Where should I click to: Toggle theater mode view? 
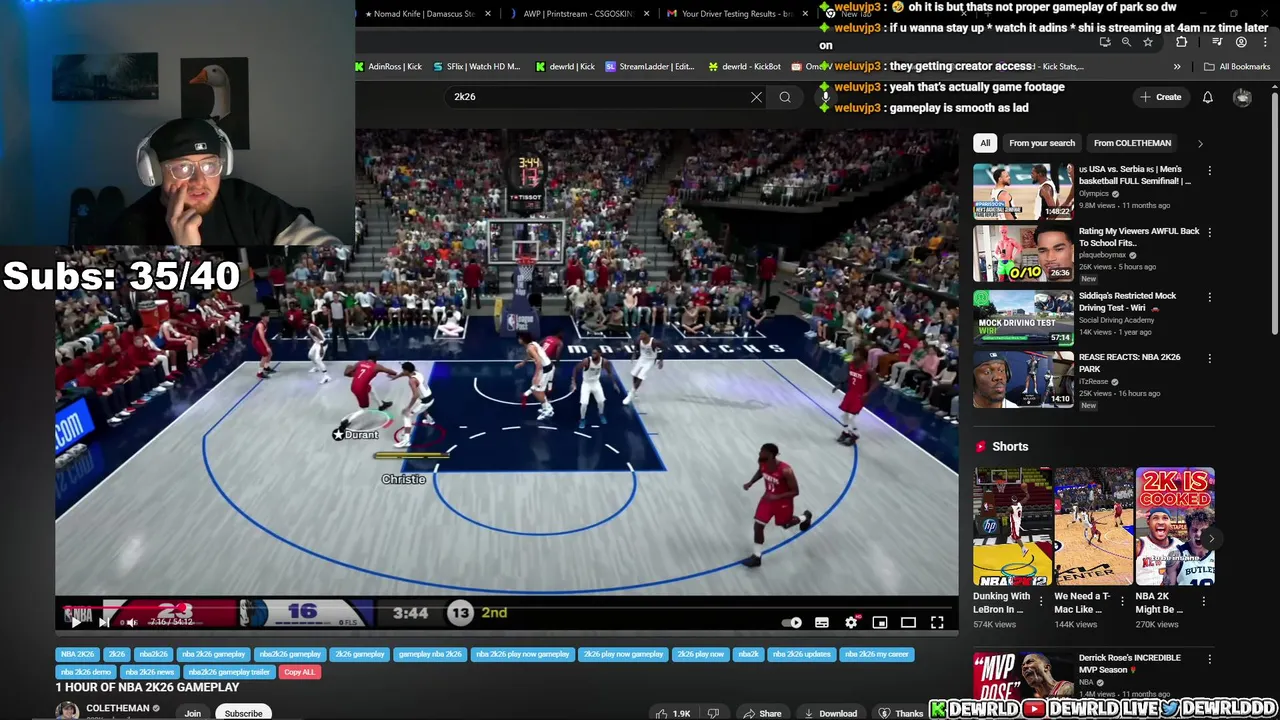click(908, 622)
